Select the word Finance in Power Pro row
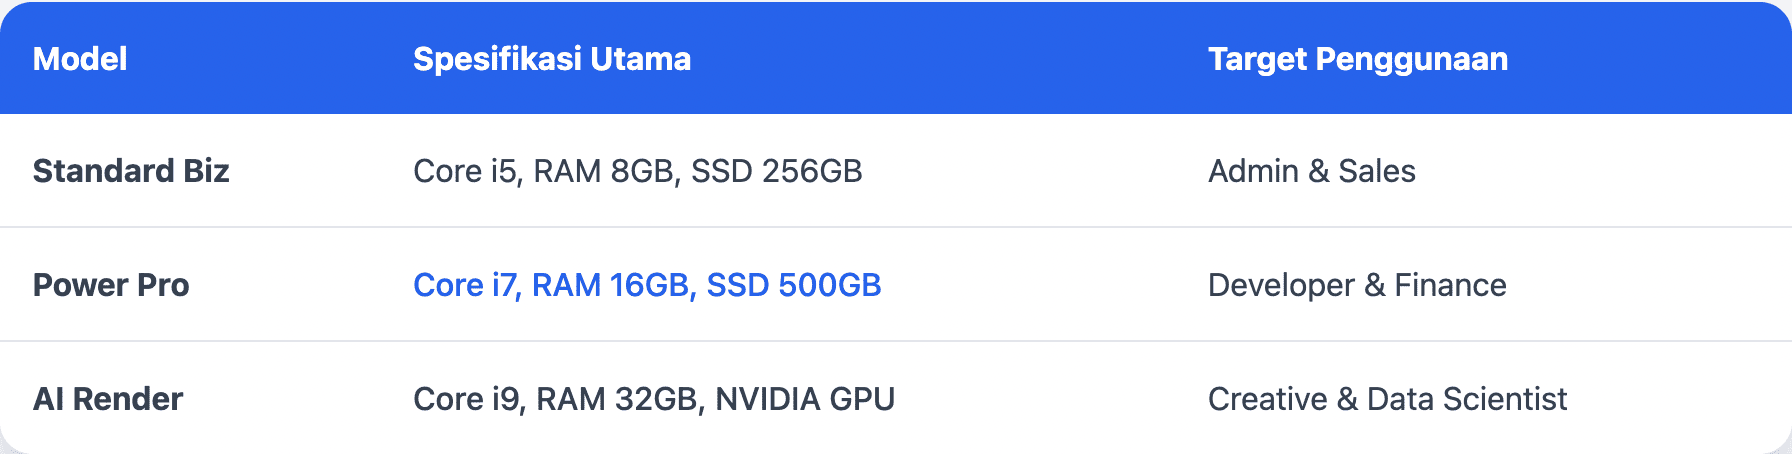 [1450, 285]
